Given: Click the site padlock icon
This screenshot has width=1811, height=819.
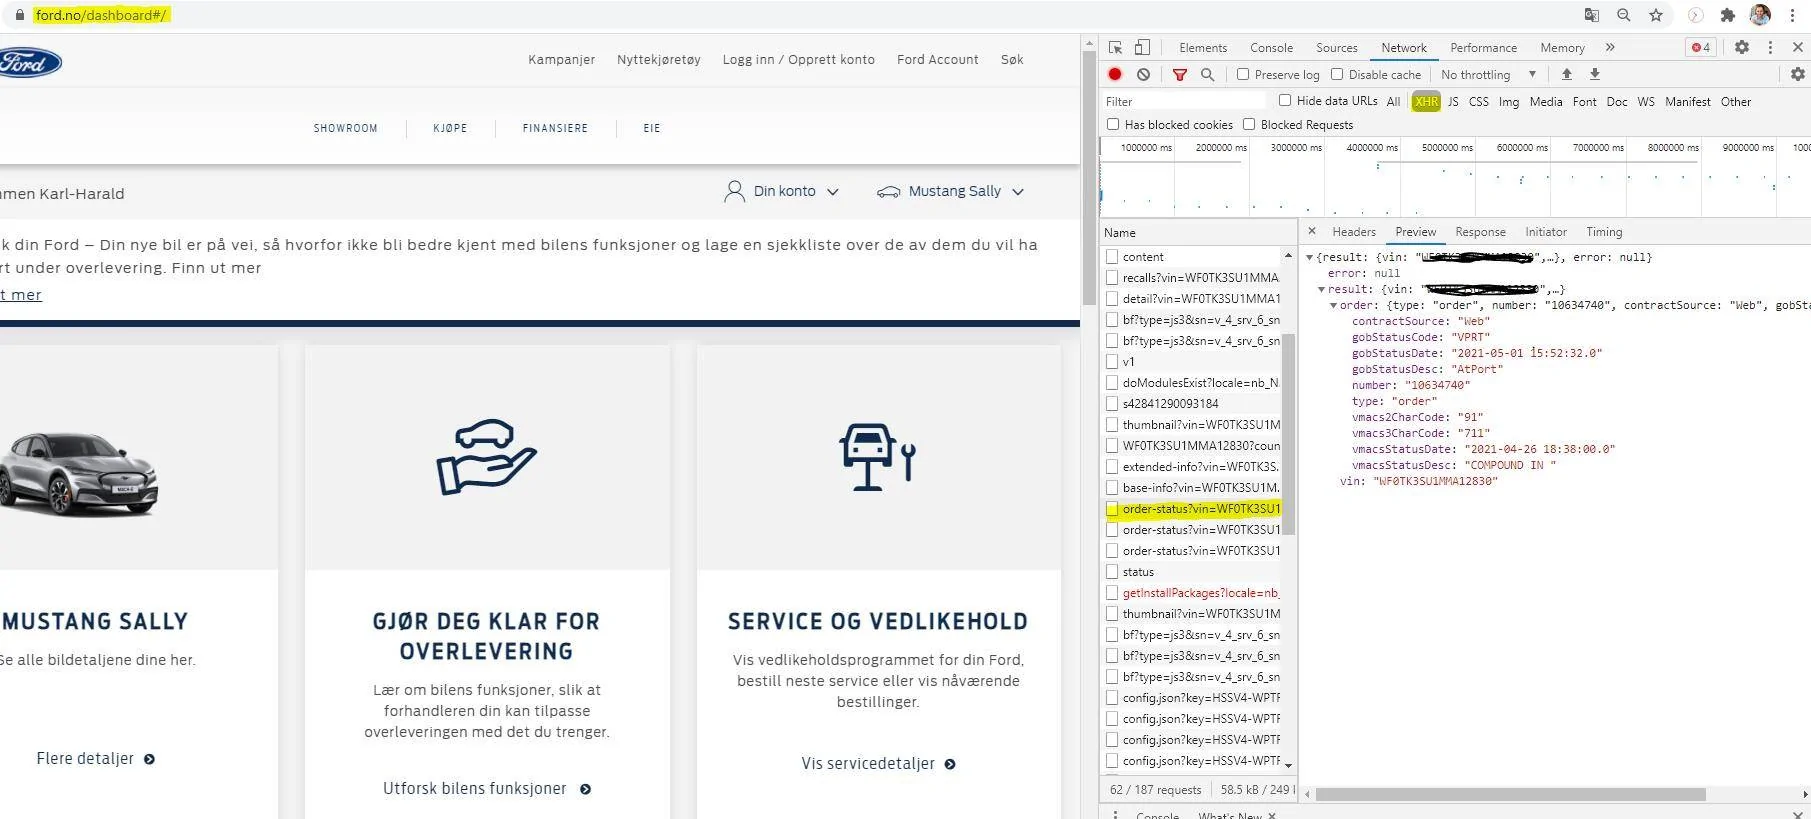Looking at the screenshot, I should [20, 15].
